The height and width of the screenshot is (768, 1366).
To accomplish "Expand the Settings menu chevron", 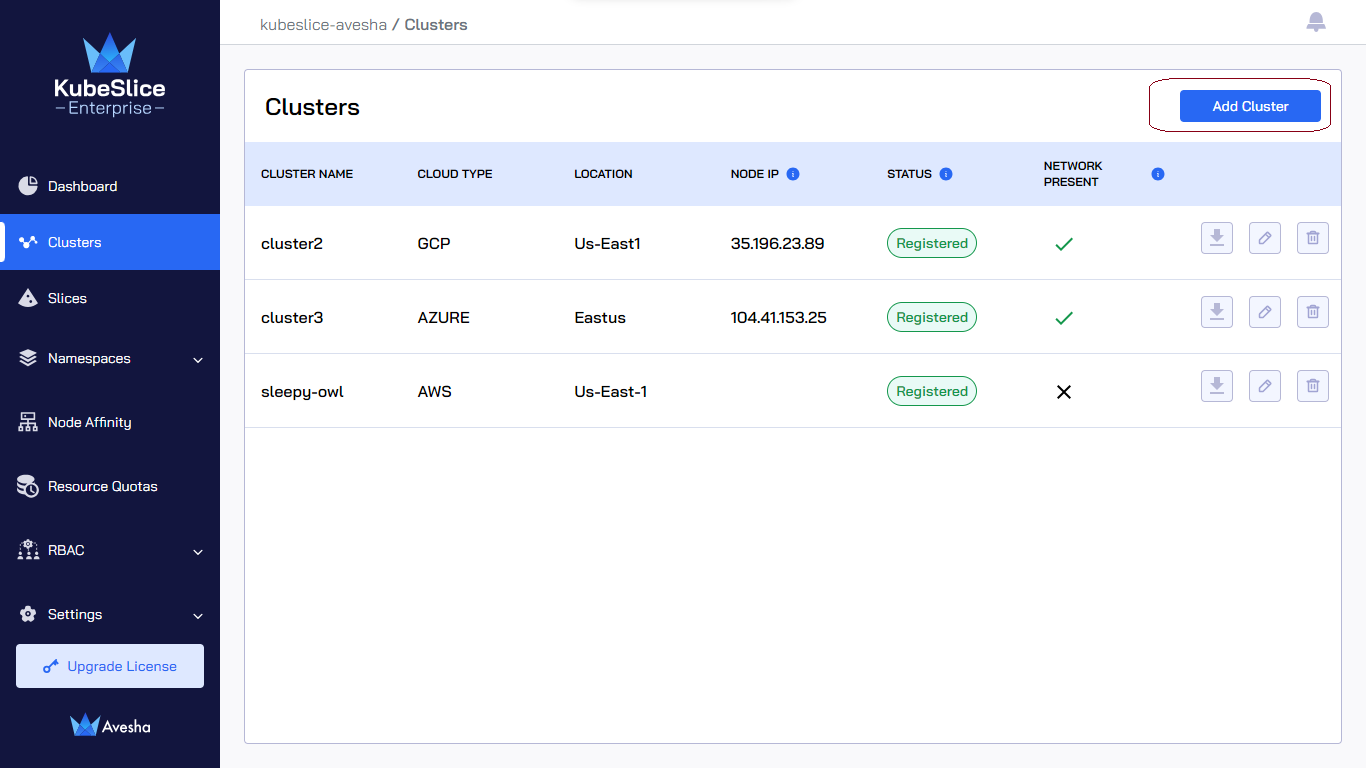I will coord(198,616).
